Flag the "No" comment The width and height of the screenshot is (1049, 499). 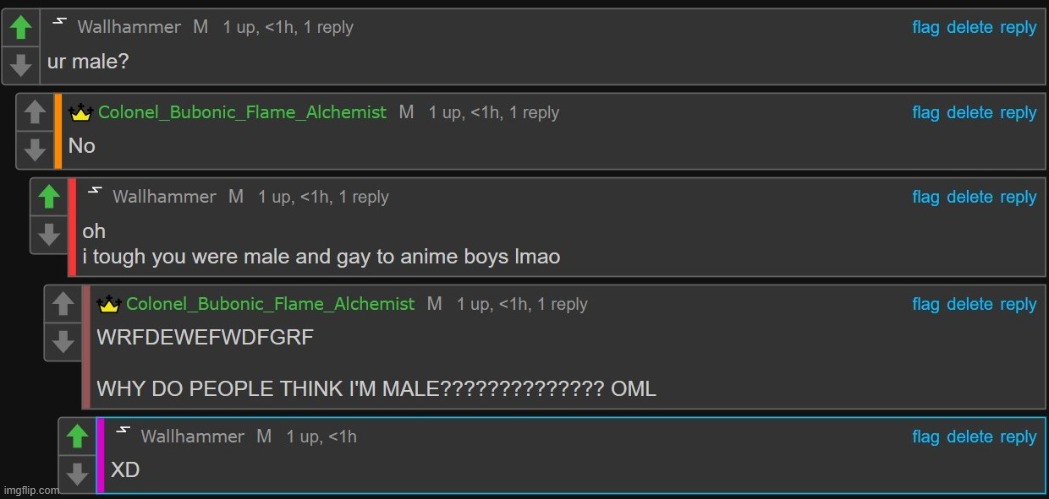click(926, 112)
